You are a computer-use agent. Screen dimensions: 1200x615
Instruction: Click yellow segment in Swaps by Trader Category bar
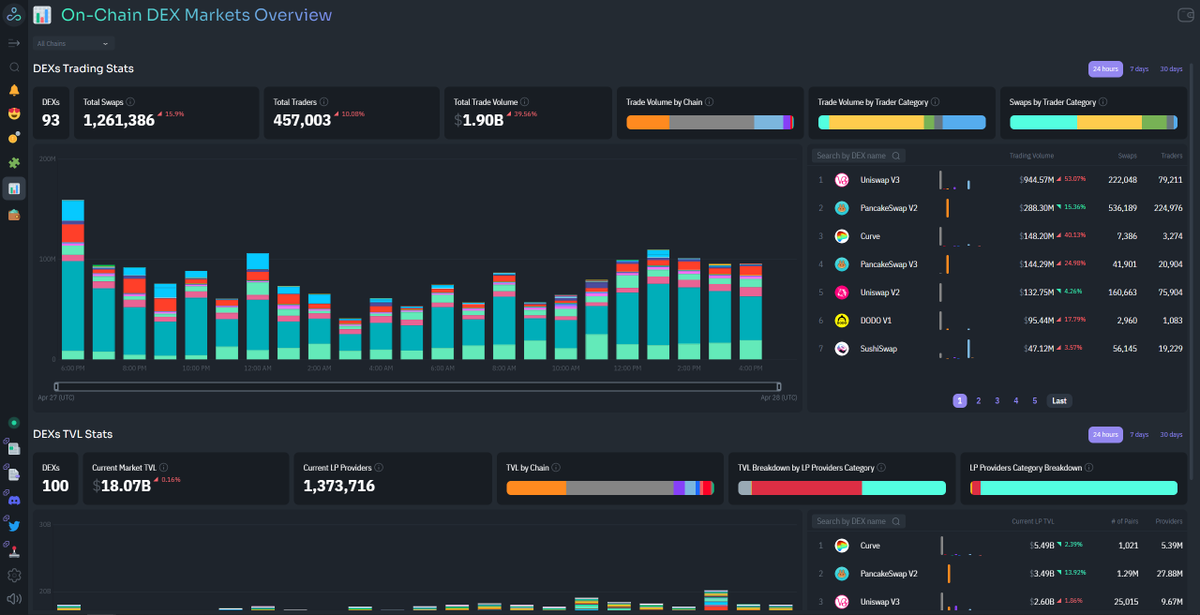point(1109,122)
